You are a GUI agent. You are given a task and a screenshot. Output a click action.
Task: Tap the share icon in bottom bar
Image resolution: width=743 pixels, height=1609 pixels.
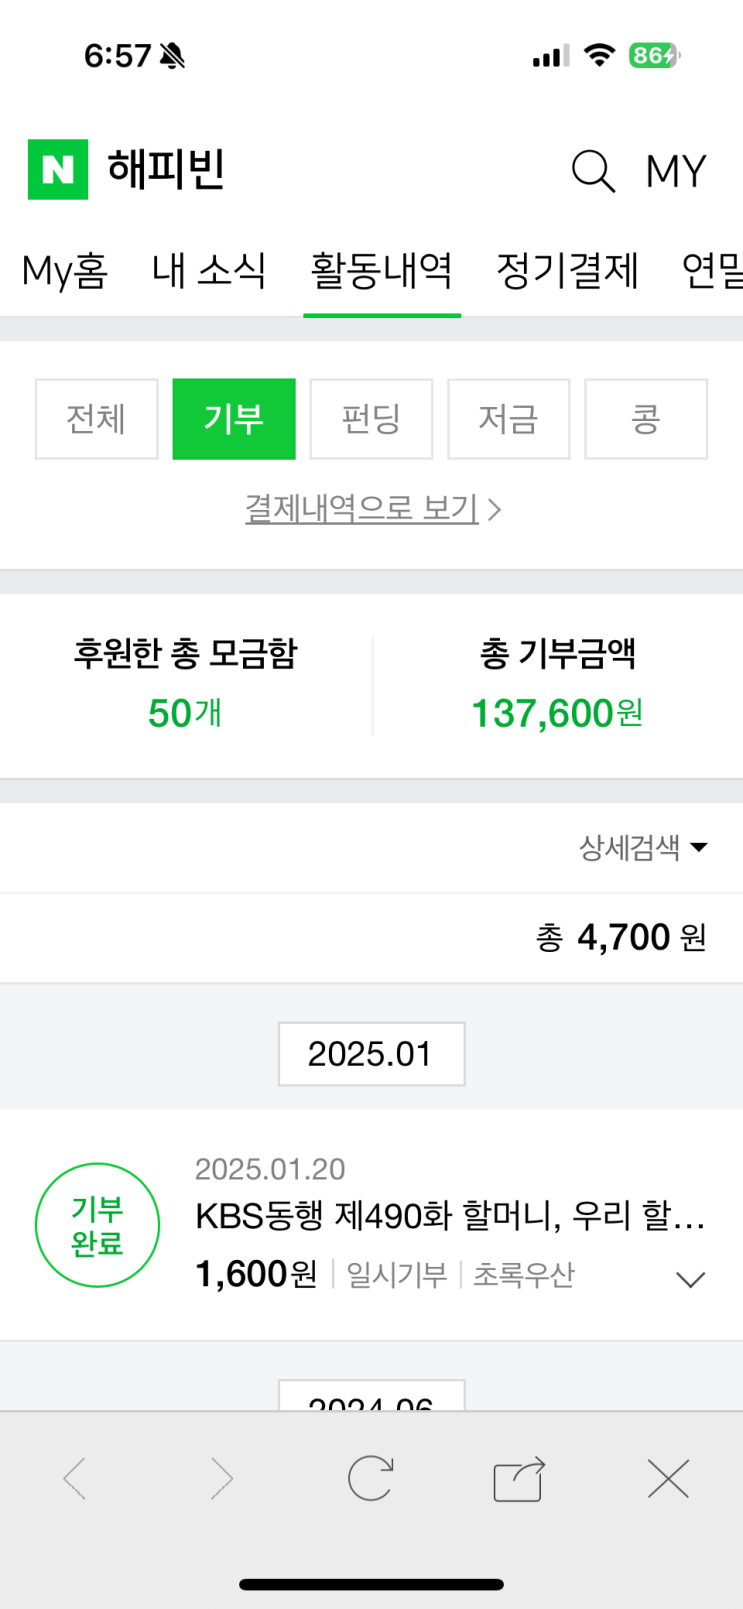click(519, 1479)
